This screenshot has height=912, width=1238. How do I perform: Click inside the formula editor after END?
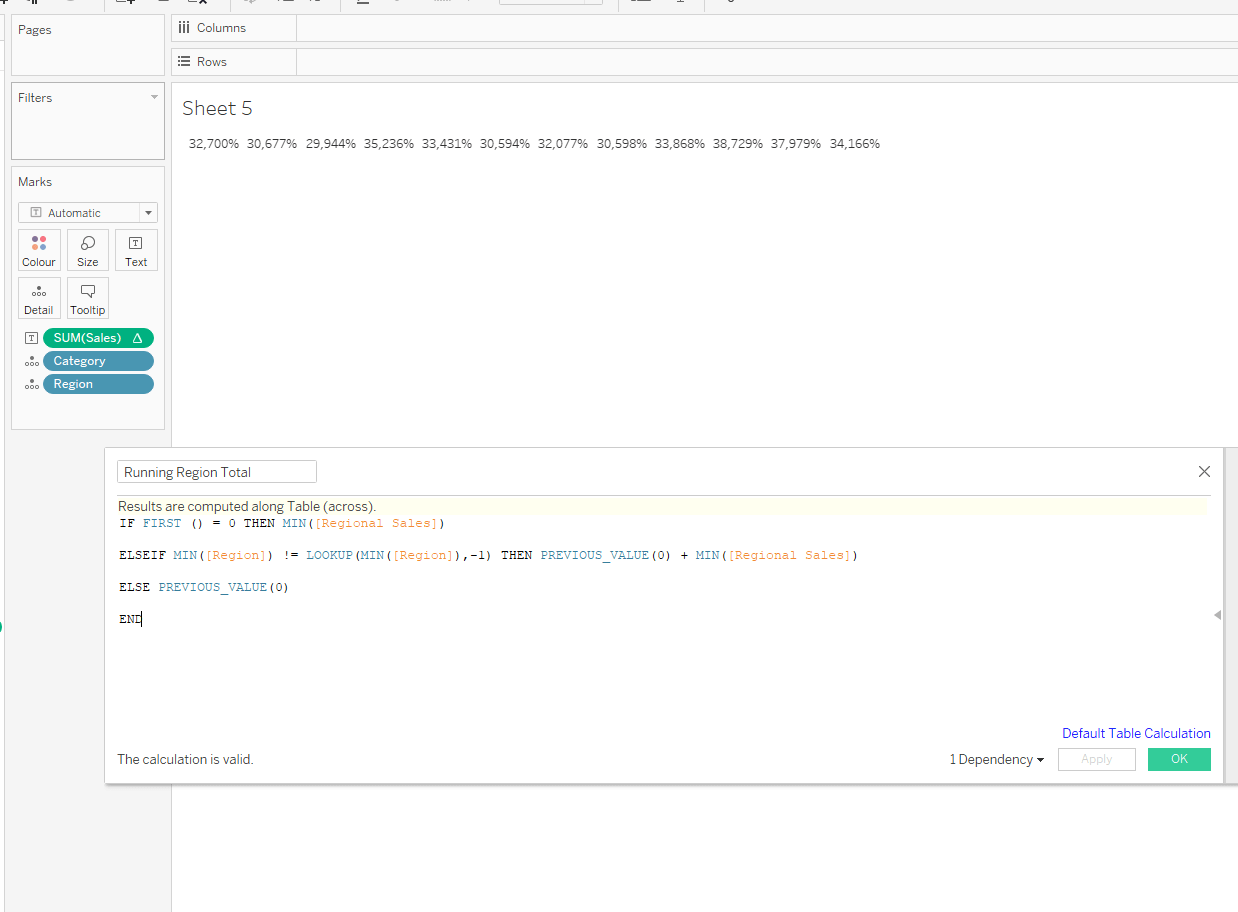144,619
